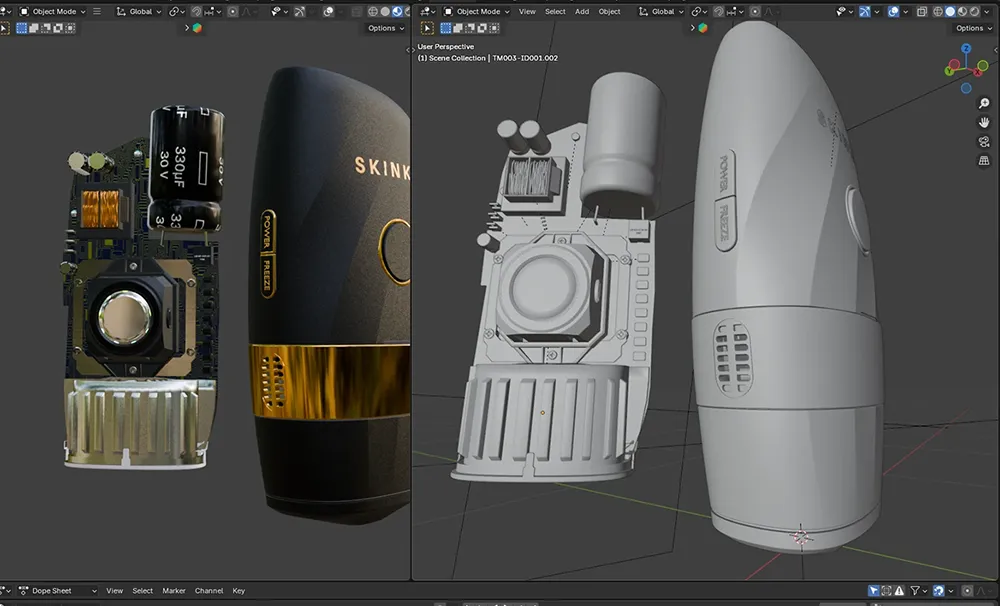The image size is (1000, 606).
Task: Open Global orientation dropdown in left viewport
Action: click(138, 11)
